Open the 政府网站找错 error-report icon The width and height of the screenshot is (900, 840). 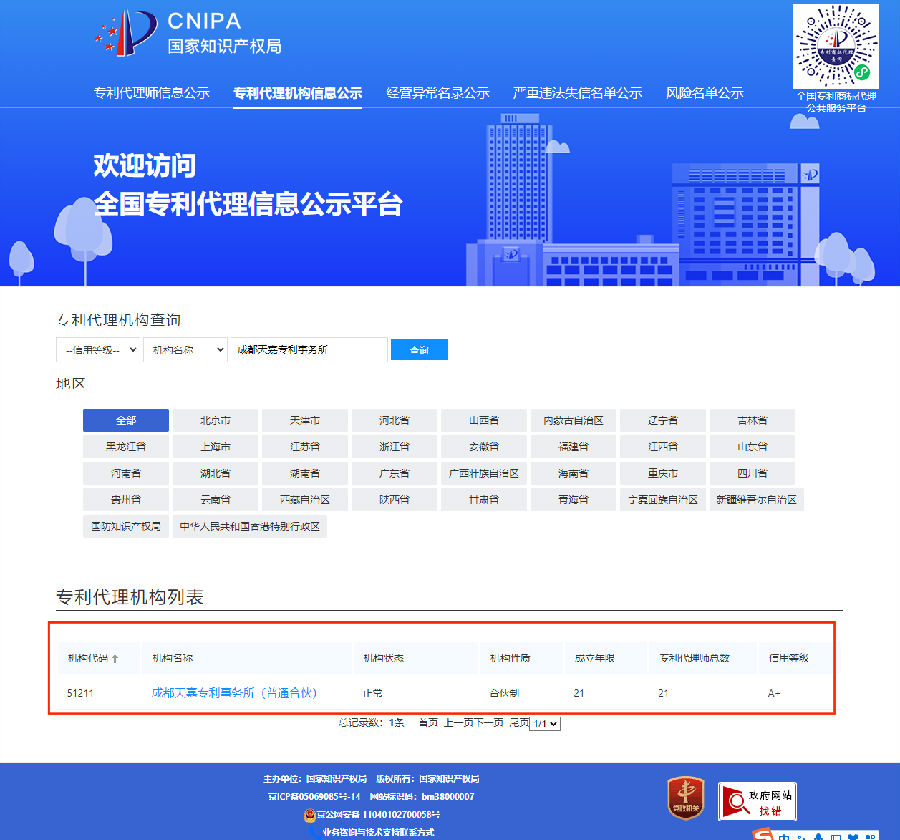757,802
